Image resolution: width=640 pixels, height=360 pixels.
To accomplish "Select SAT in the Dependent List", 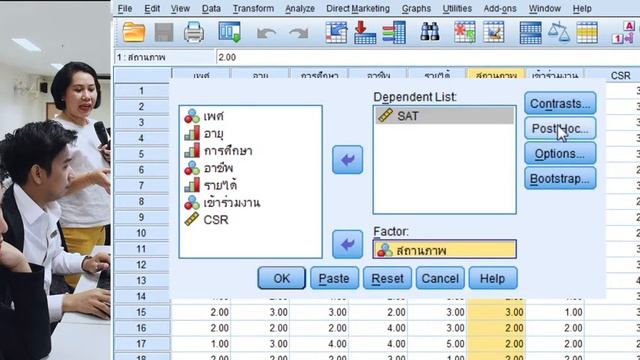I will coord(444,116).
